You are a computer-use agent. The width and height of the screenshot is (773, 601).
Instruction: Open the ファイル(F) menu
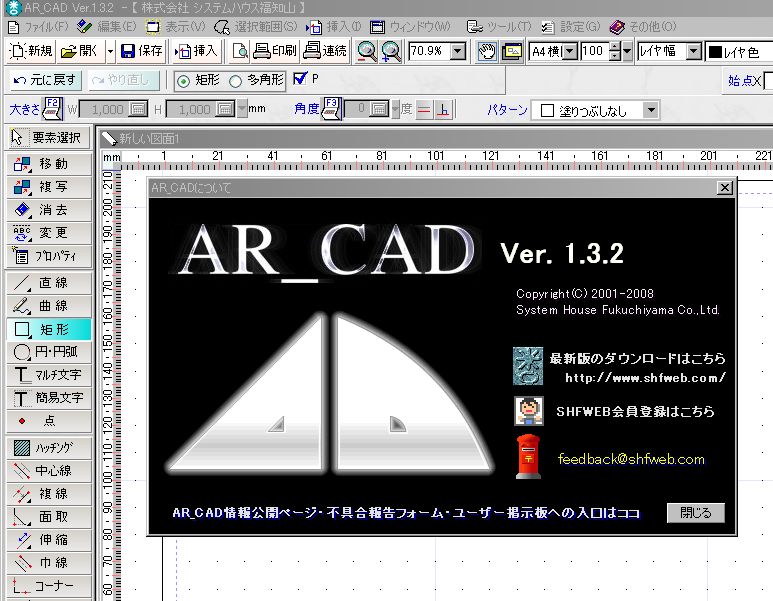38,27
